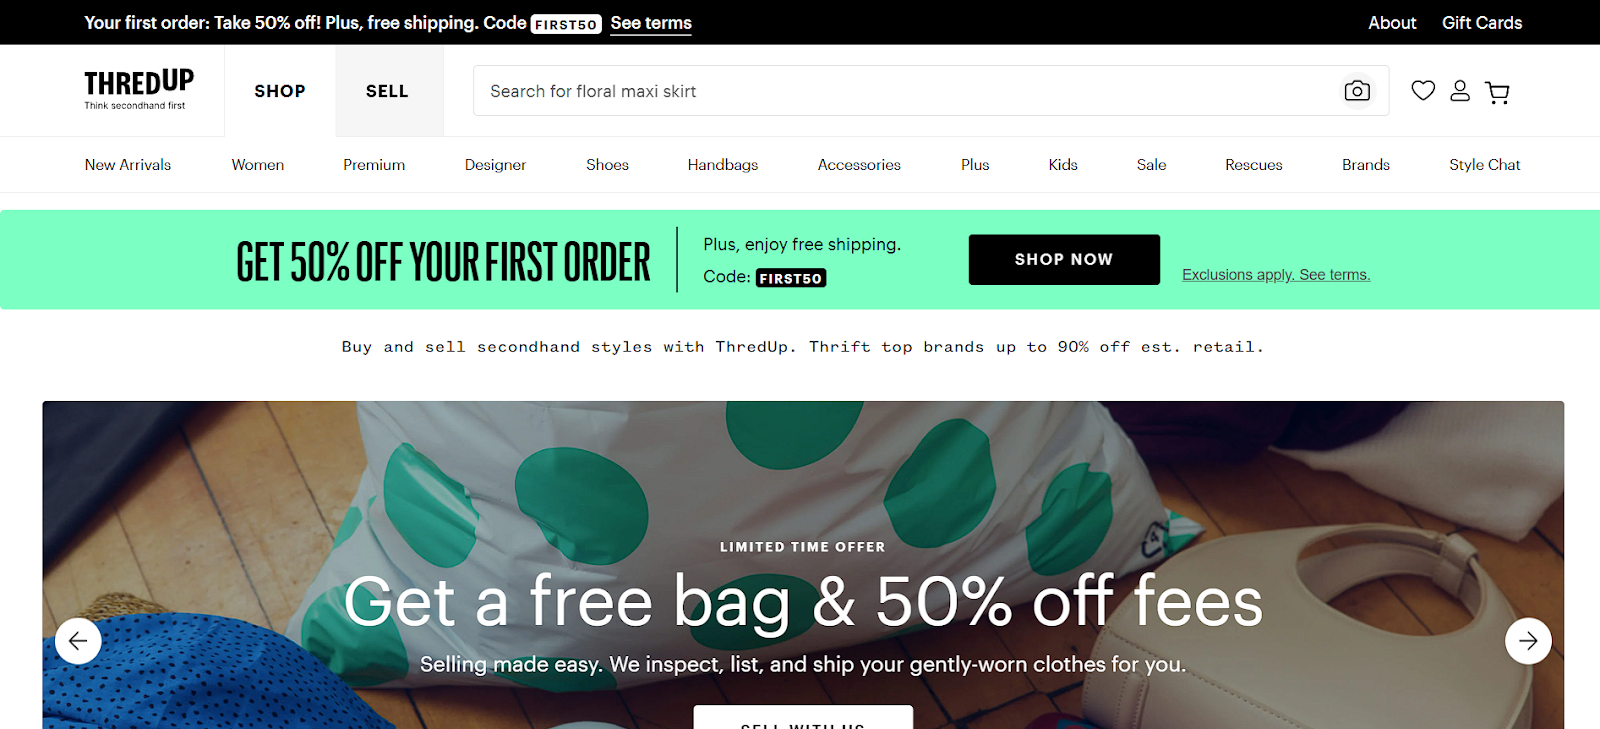Click the ThredUp logo
The height and width of the screenshot is (729, 1600).
click(x=139, y=89)
